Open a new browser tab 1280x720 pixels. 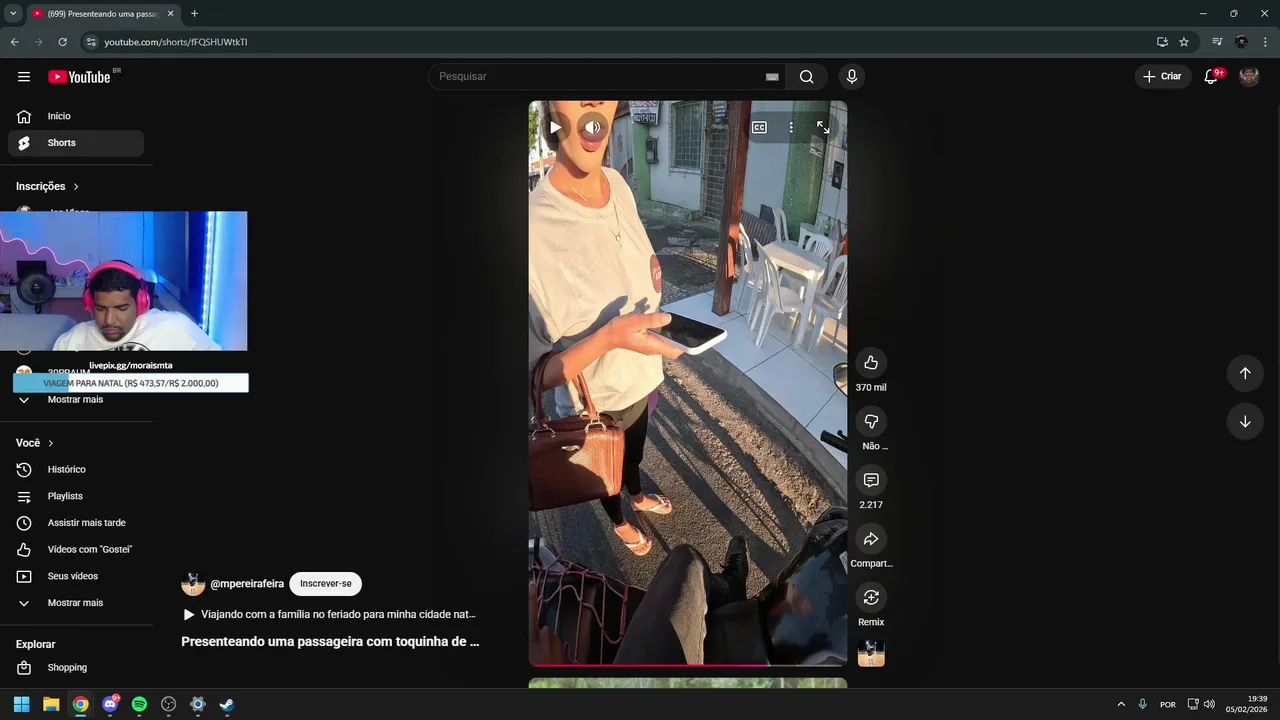(194, 13)
